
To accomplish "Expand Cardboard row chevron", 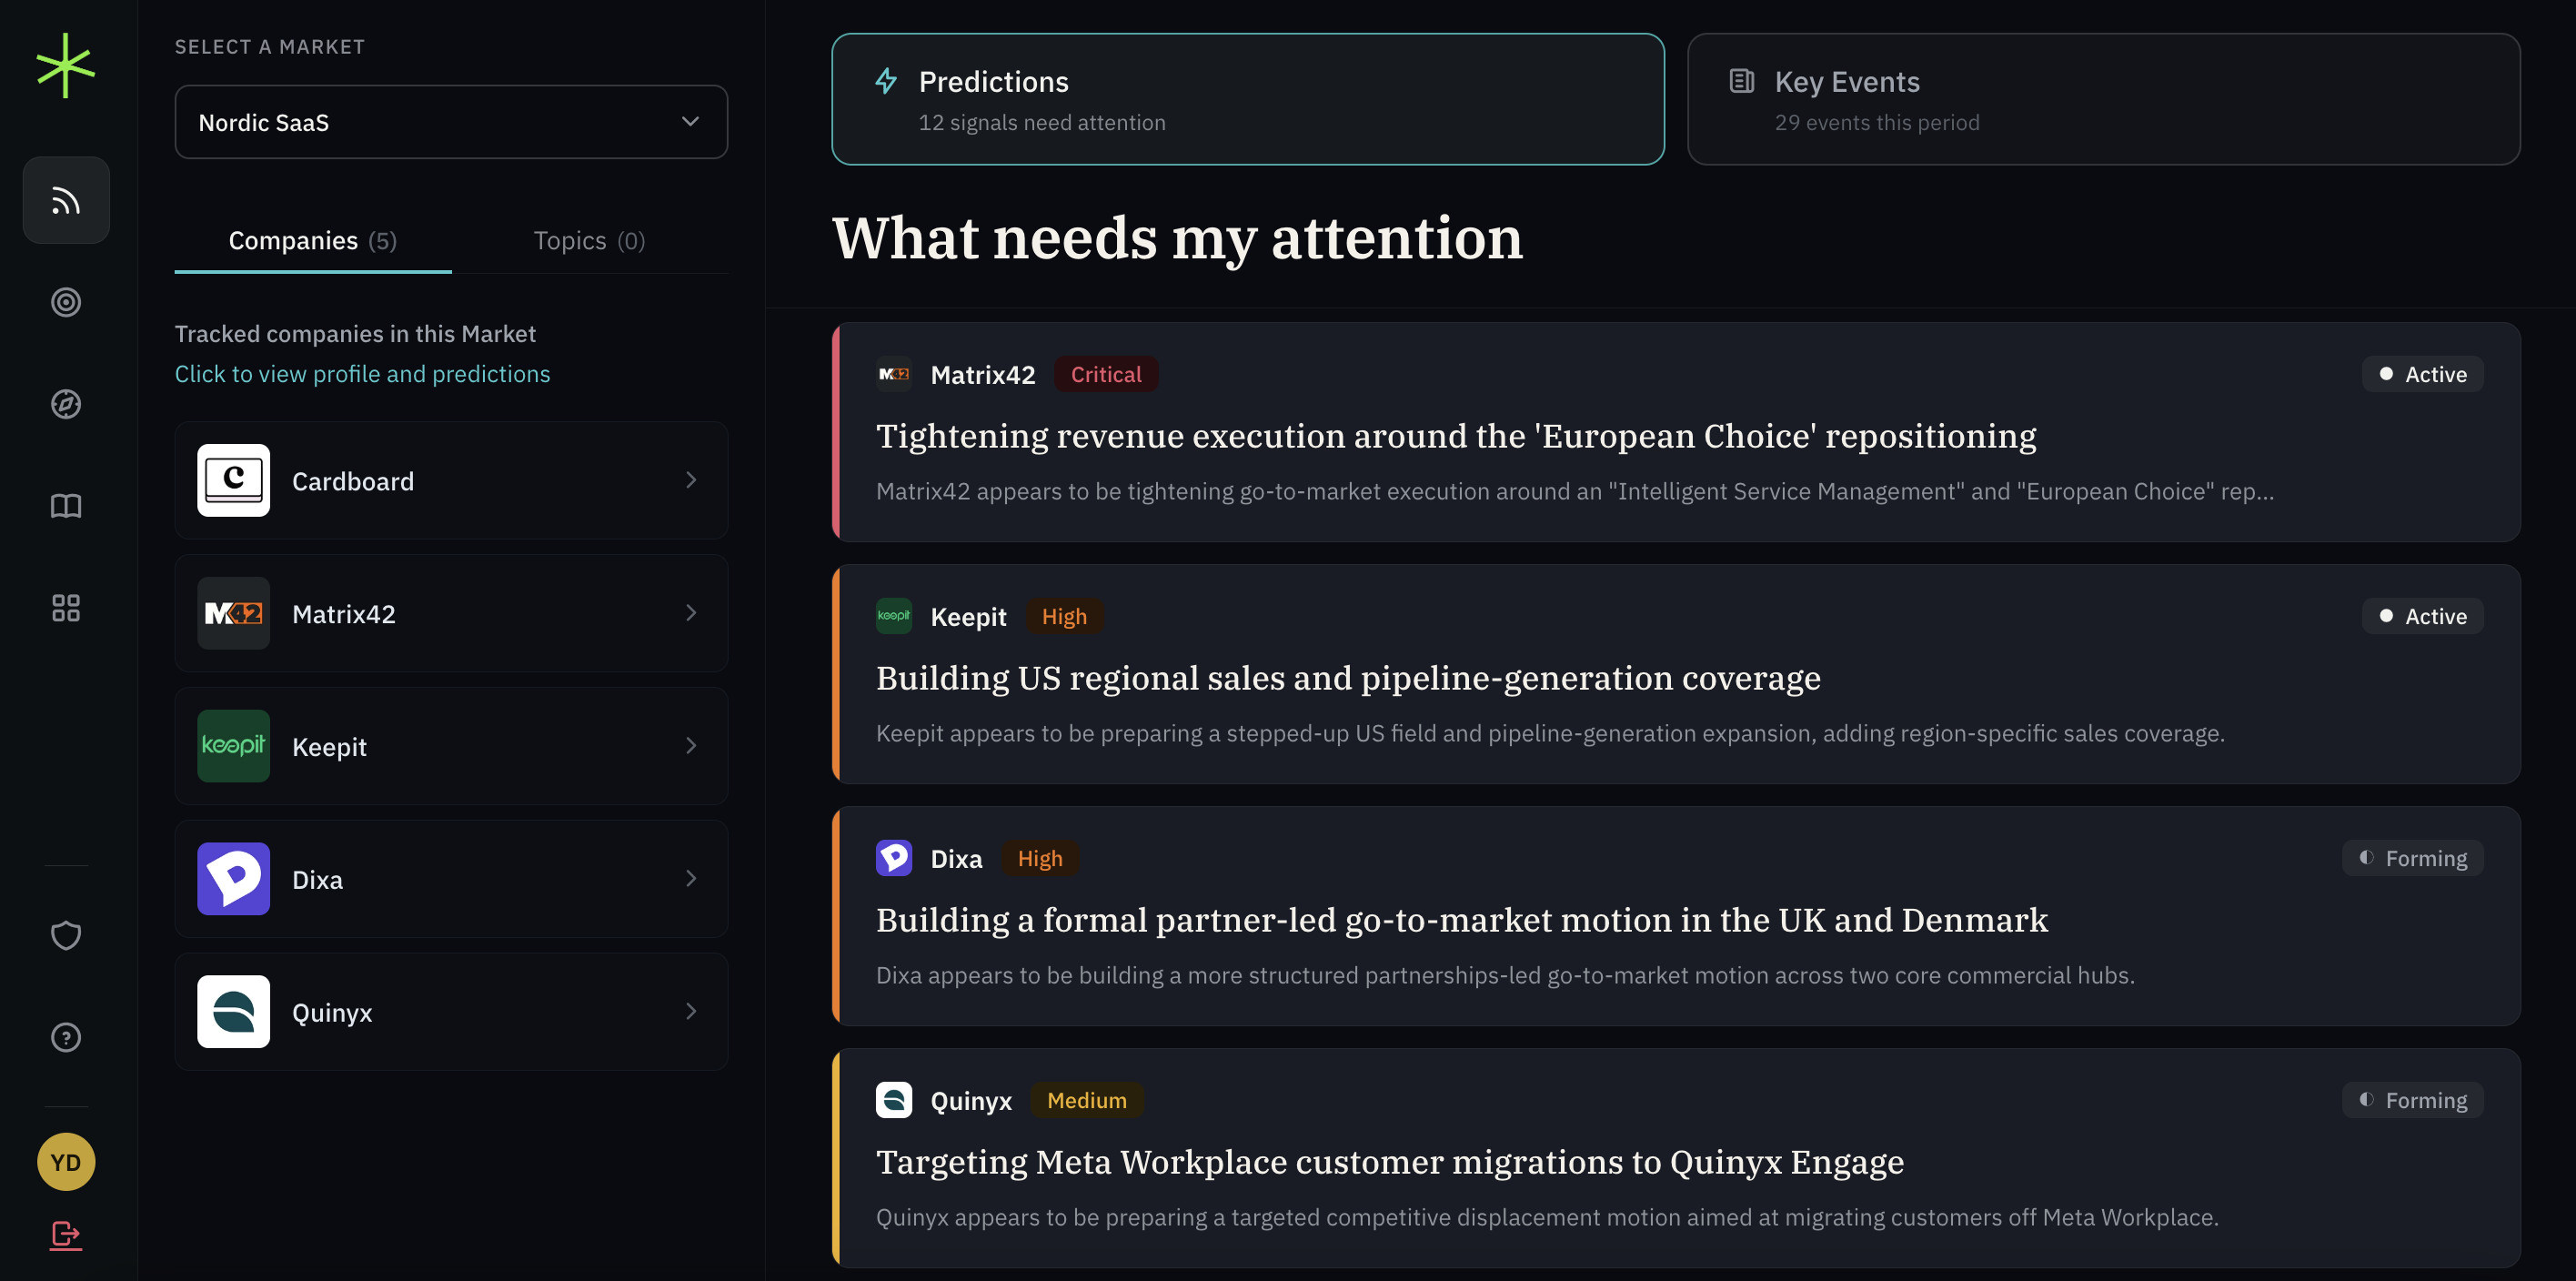I will click(x=691, y=480).
